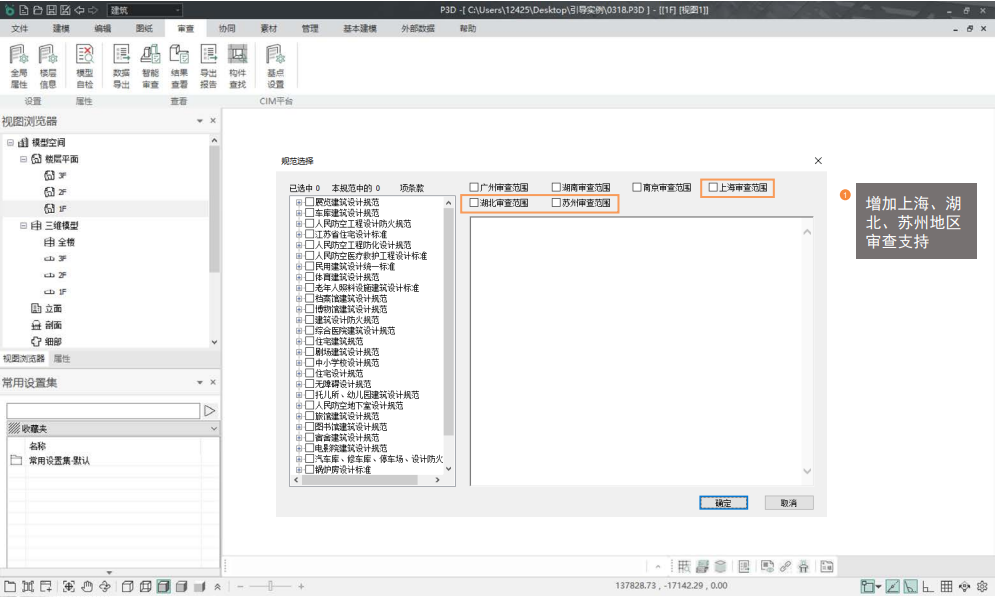Tick the 湖北审查范围 checkbox

click(x=475, y=203)
